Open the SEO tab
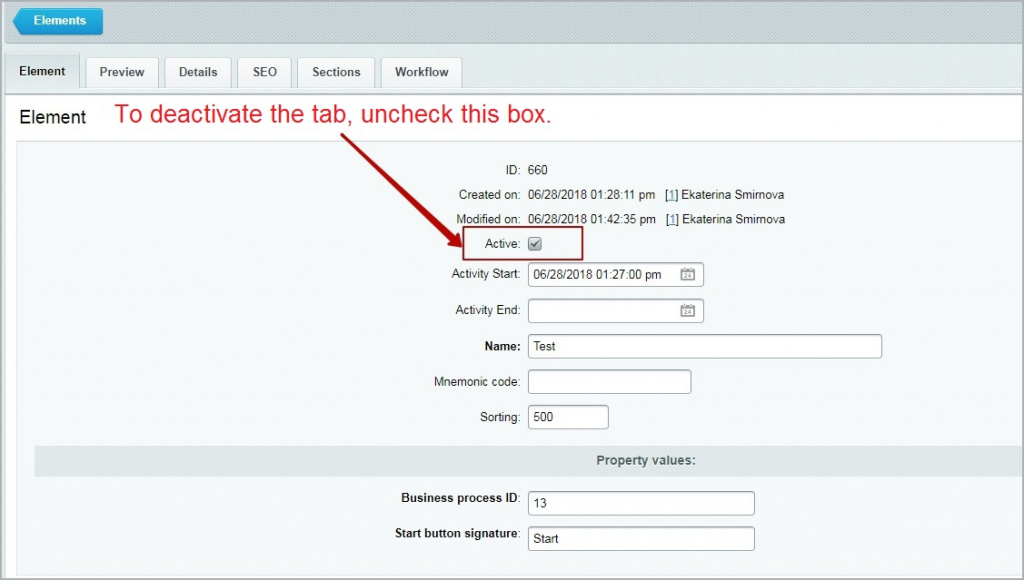This screenshot has height=580, width=1024. click(264, 72)
